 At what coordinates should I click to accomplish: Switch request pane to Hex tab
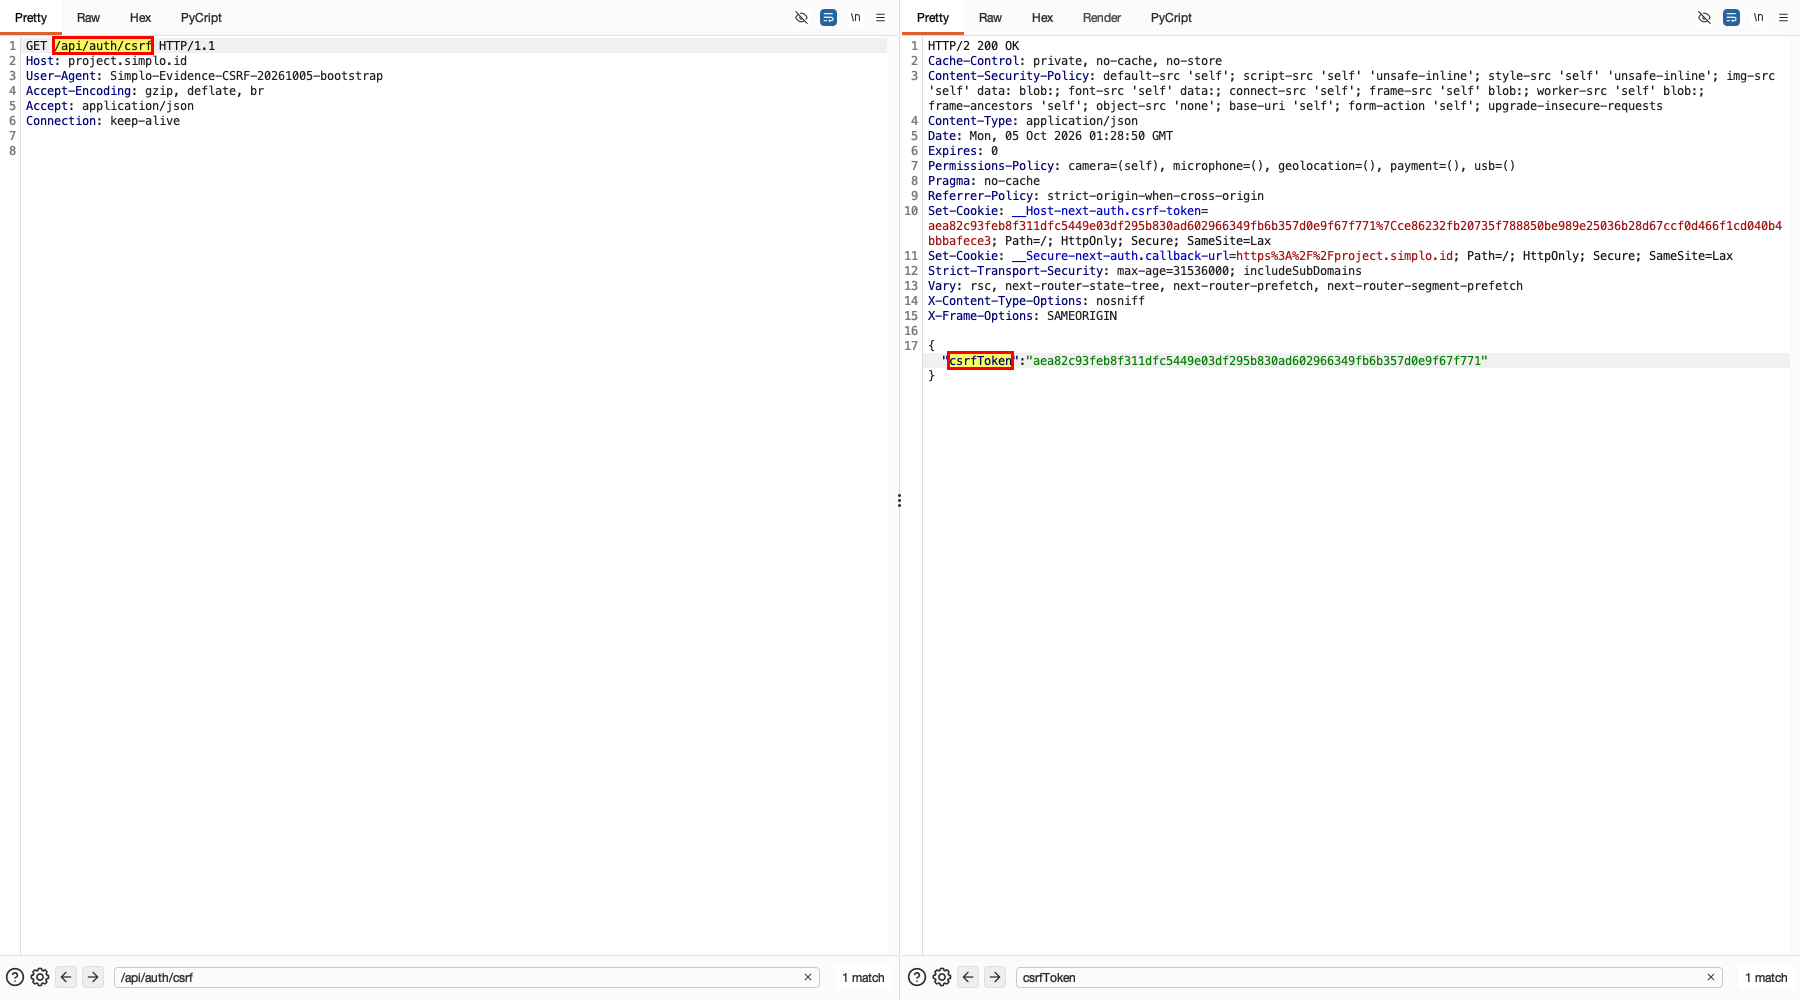(x=140, y=18)
